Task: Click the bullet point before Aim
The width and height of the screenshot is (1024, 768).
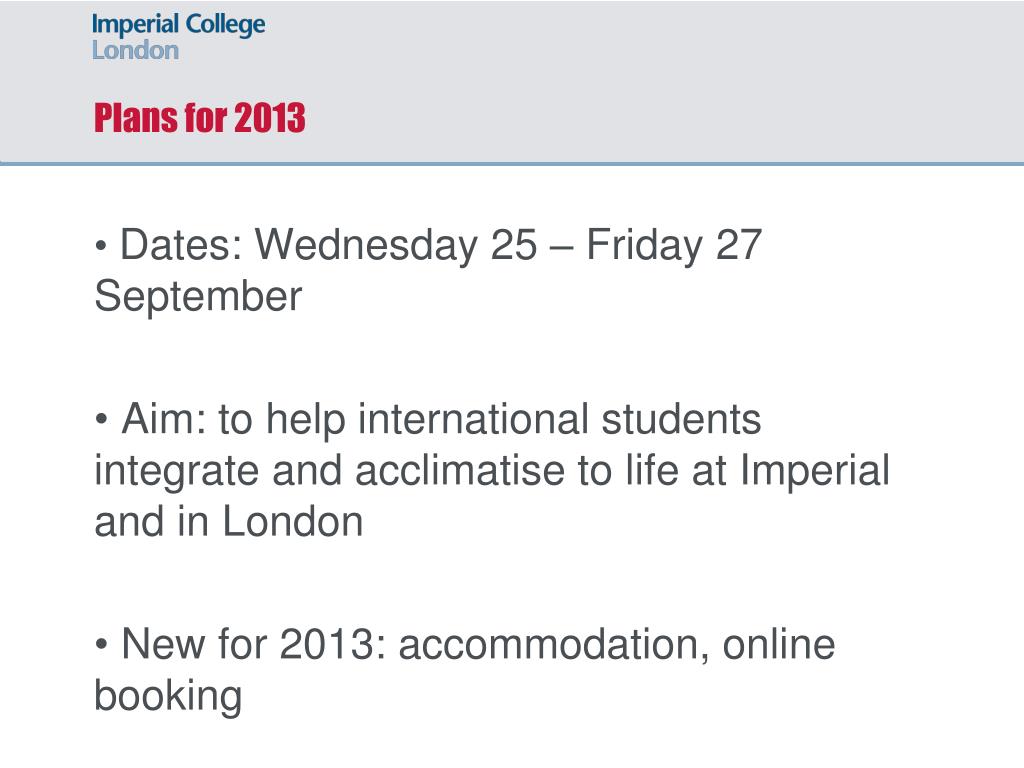Action: [101, 420]
